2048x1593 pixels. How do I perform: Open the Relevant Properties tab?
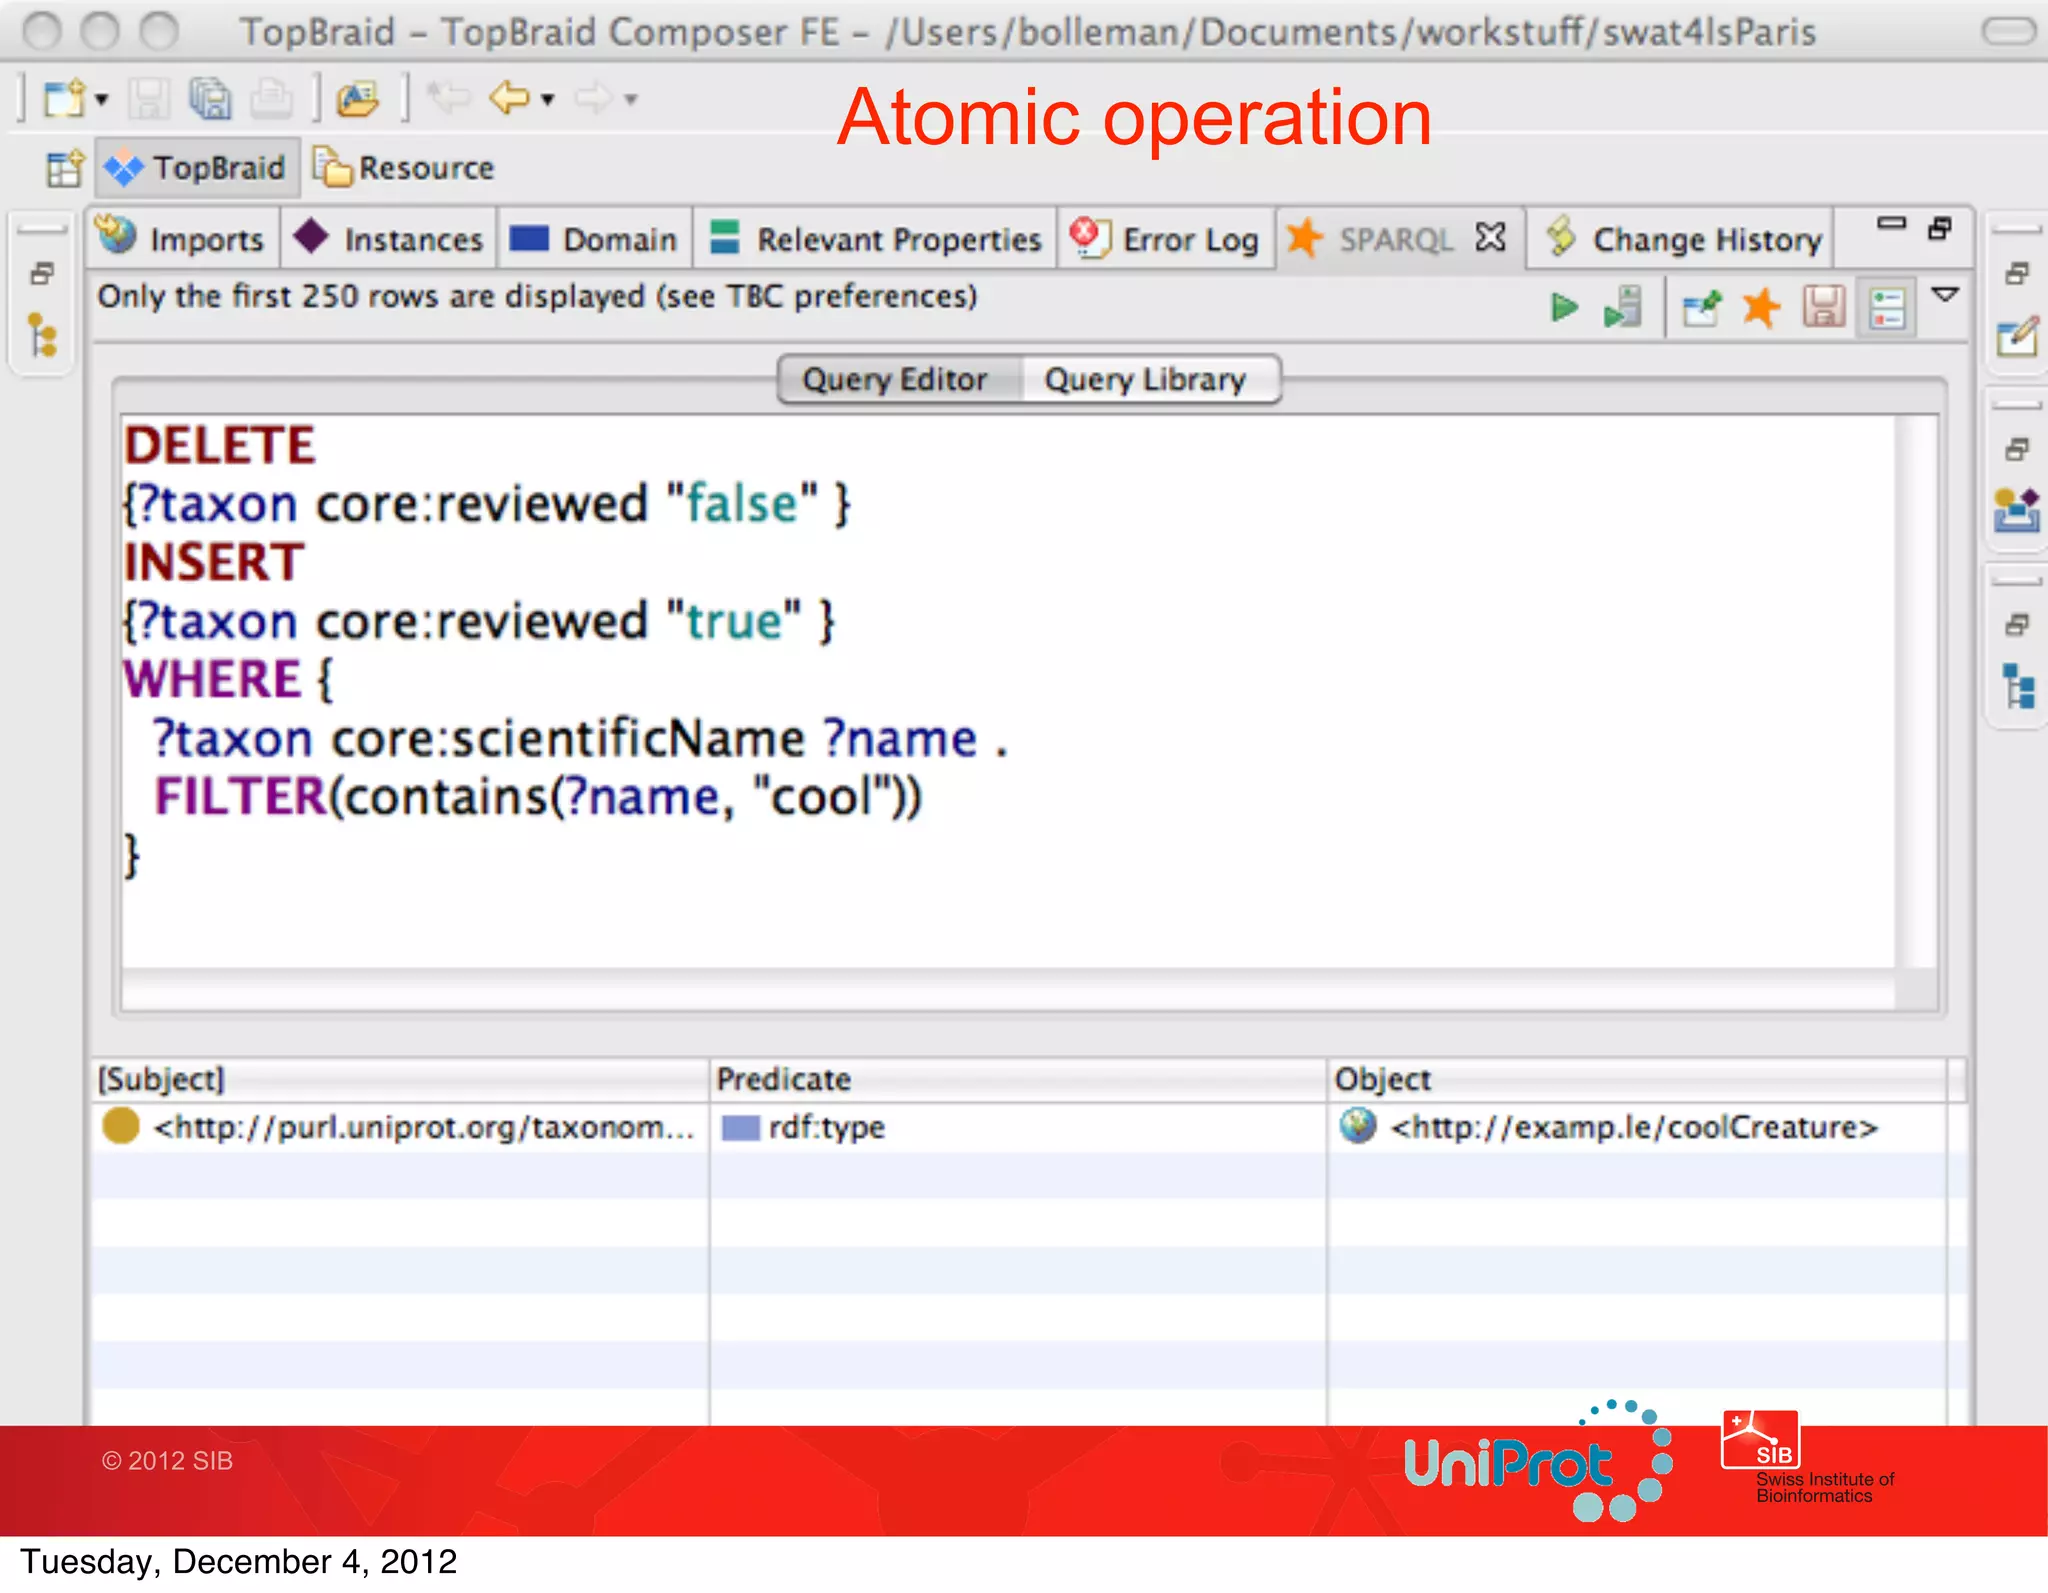click(x=876, y=239)
